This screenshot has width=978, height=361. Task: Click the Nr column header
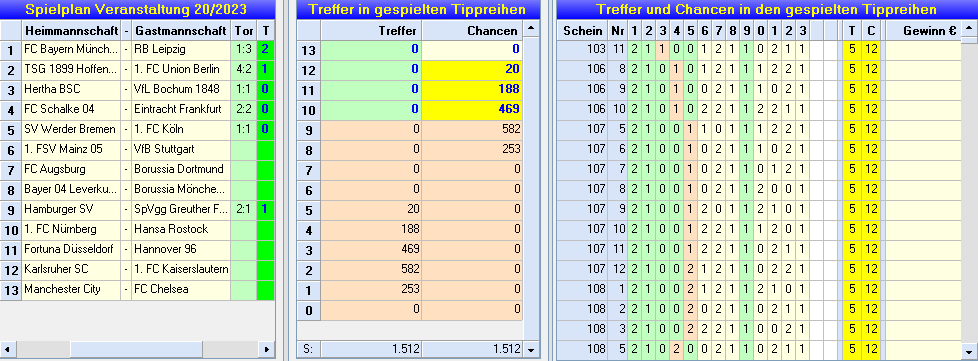617,30
